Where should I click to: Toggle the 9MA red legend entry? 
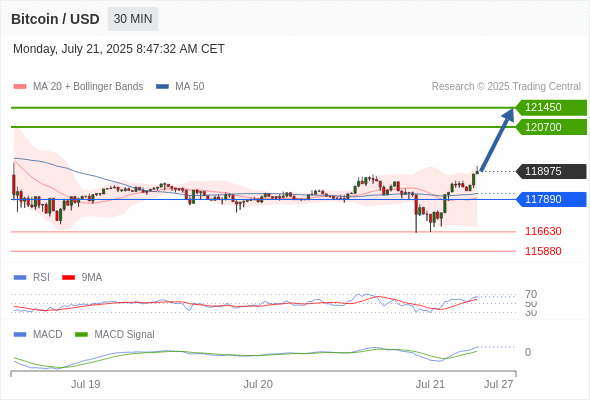[82, 277]
